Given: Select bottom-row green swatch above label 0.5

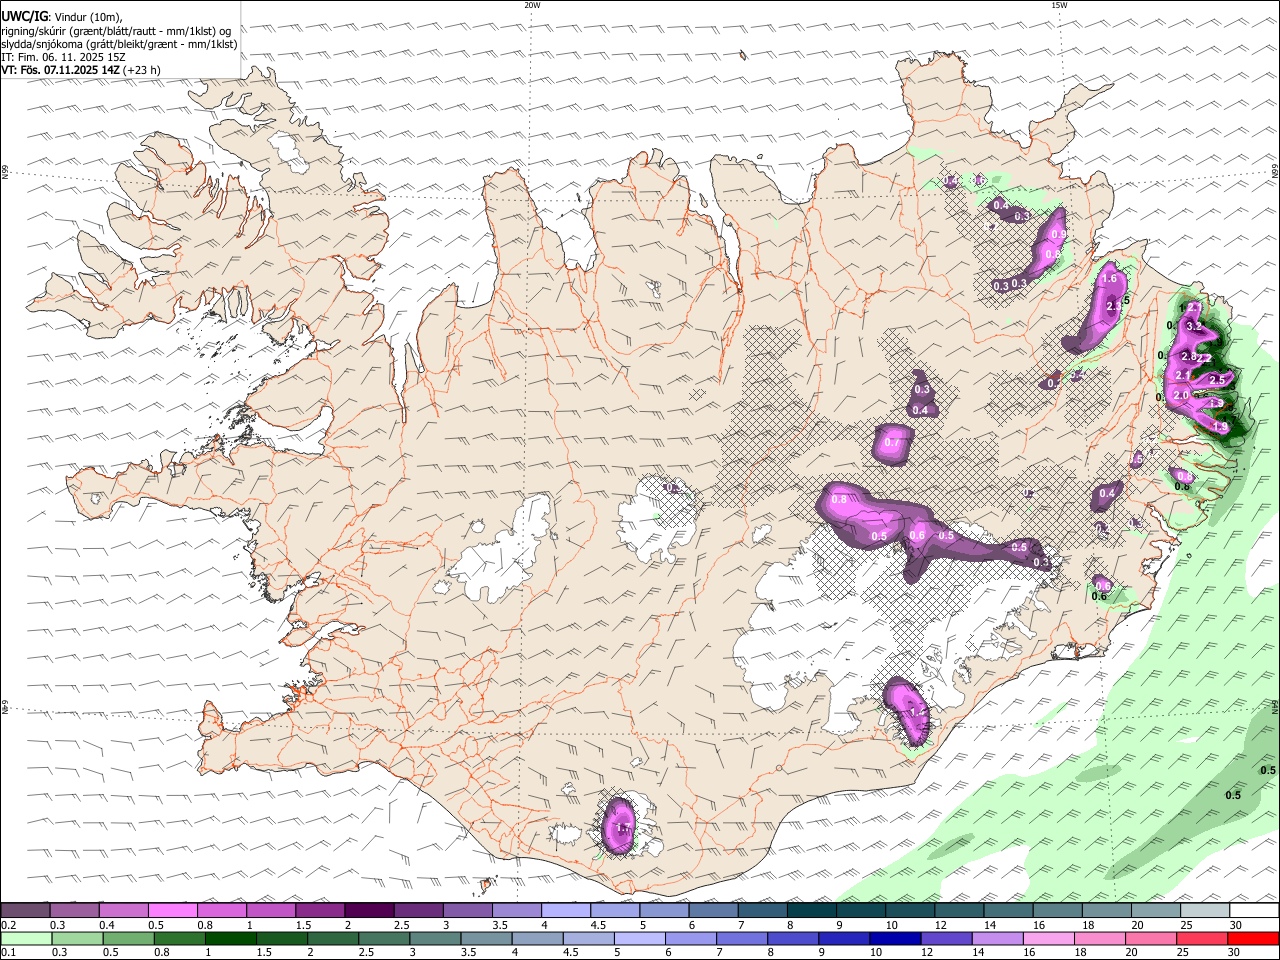Looking at the screenshot, I should pyautogui.click(x=128, y=939).
